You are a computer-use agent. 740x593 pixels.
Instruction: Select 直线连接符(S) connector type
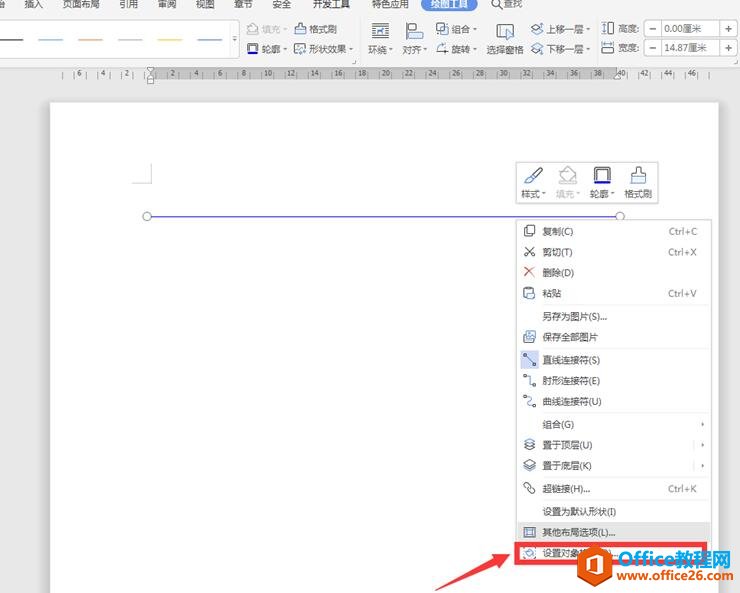571,360
